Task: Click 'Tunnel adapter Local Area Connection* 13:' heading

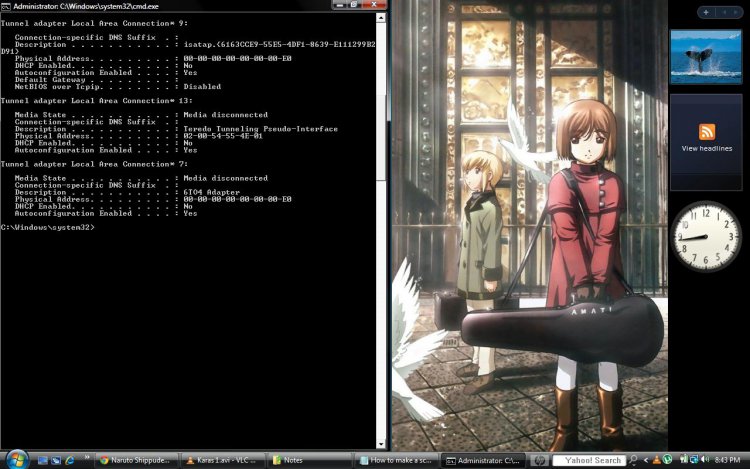Action: (97, 101)
